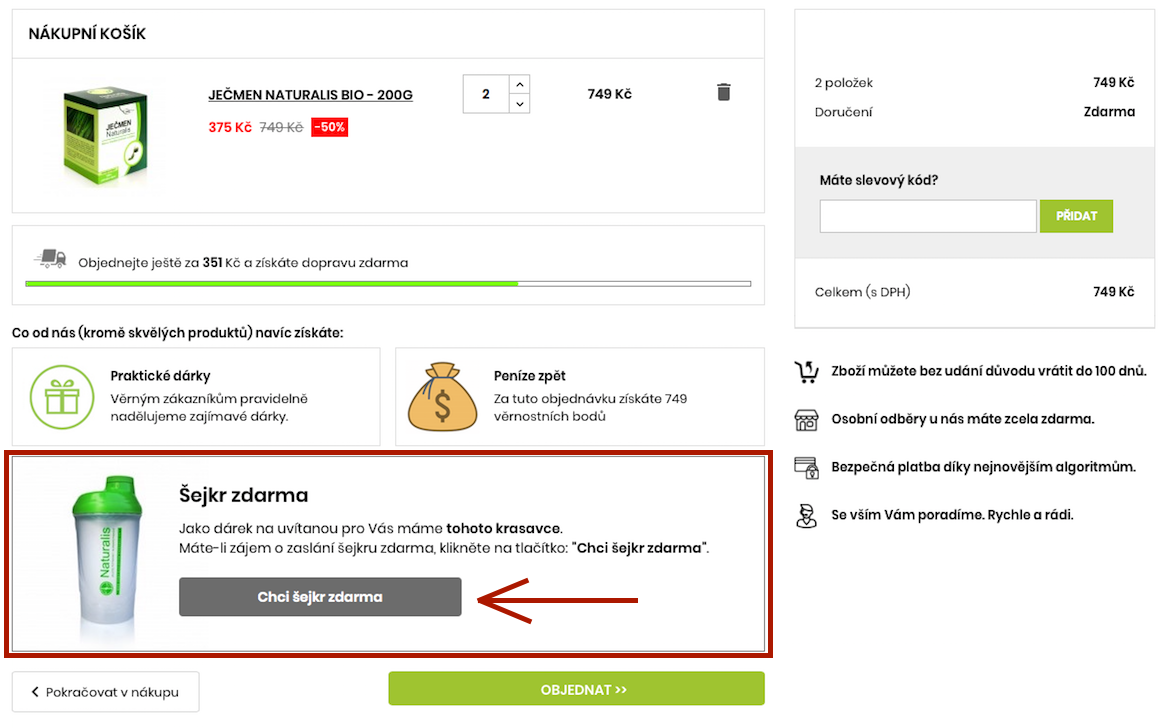
Task: Click the red 375 Kč discounted price
Action: 230,128
